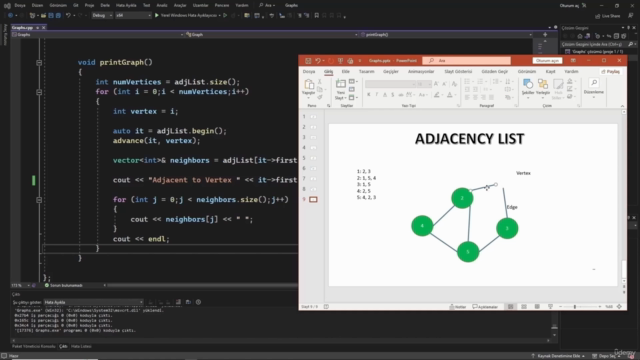Toggle text shadow (S) in PowerPoint ribbon

(393, 95)
